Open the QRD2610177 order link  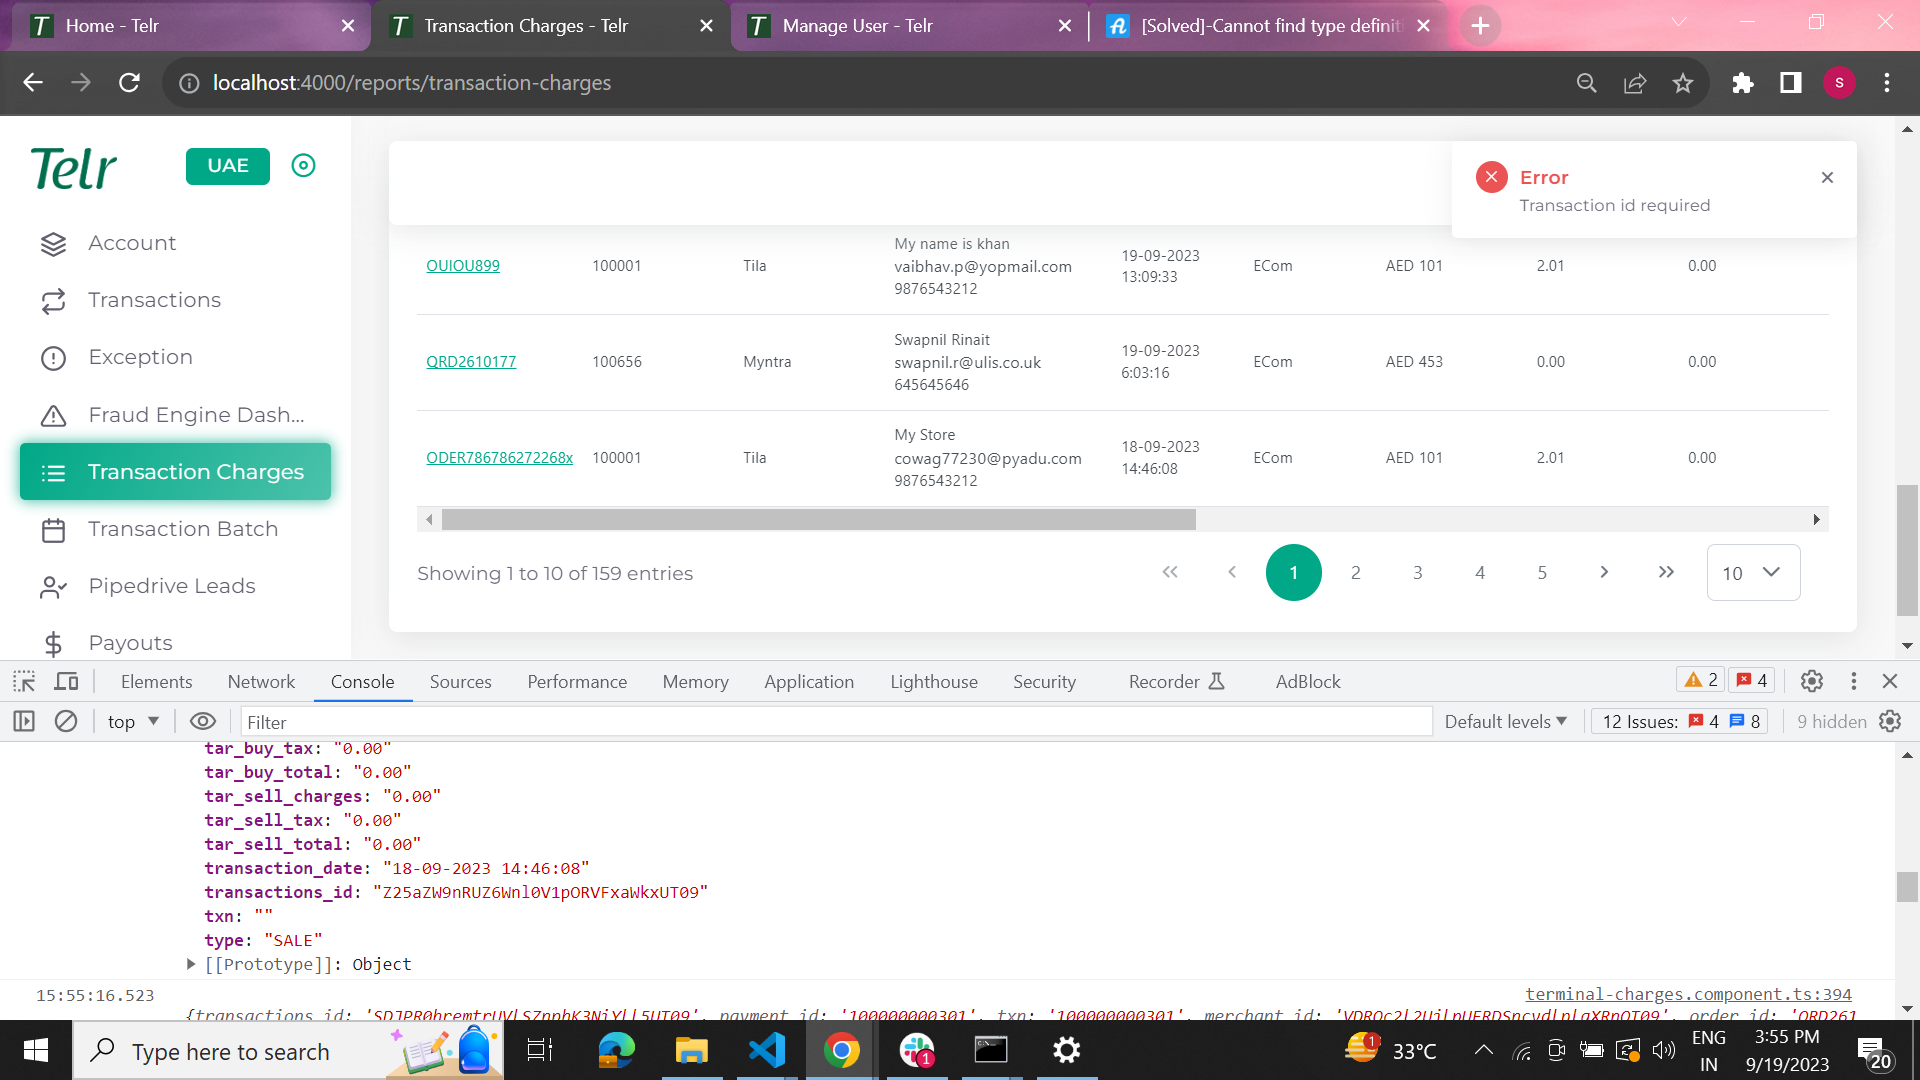471,361
